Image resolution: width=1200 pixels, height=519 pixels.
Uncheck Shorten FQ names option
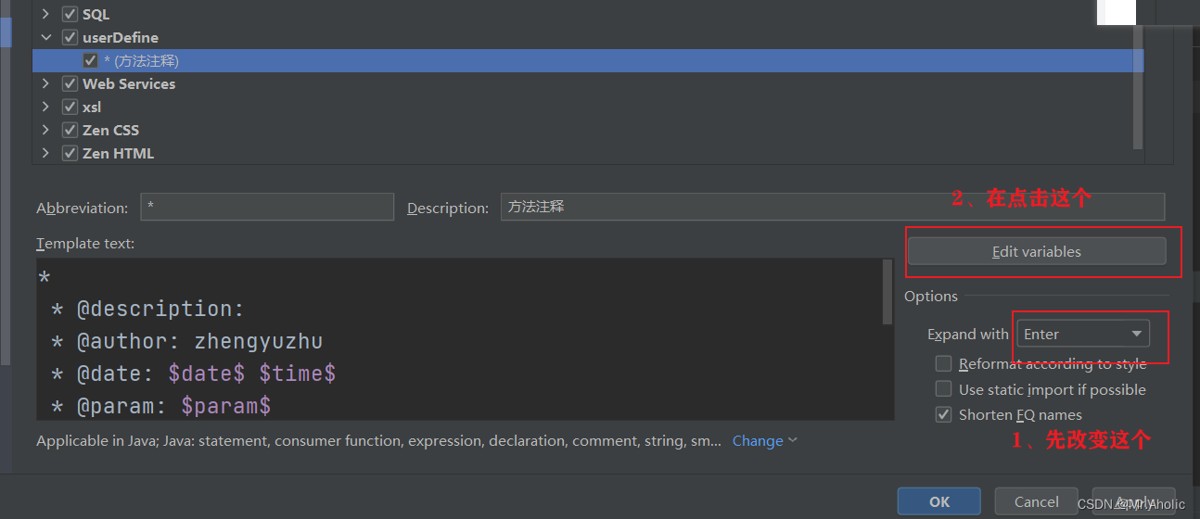pyautogui.click(x=943, y=415)
